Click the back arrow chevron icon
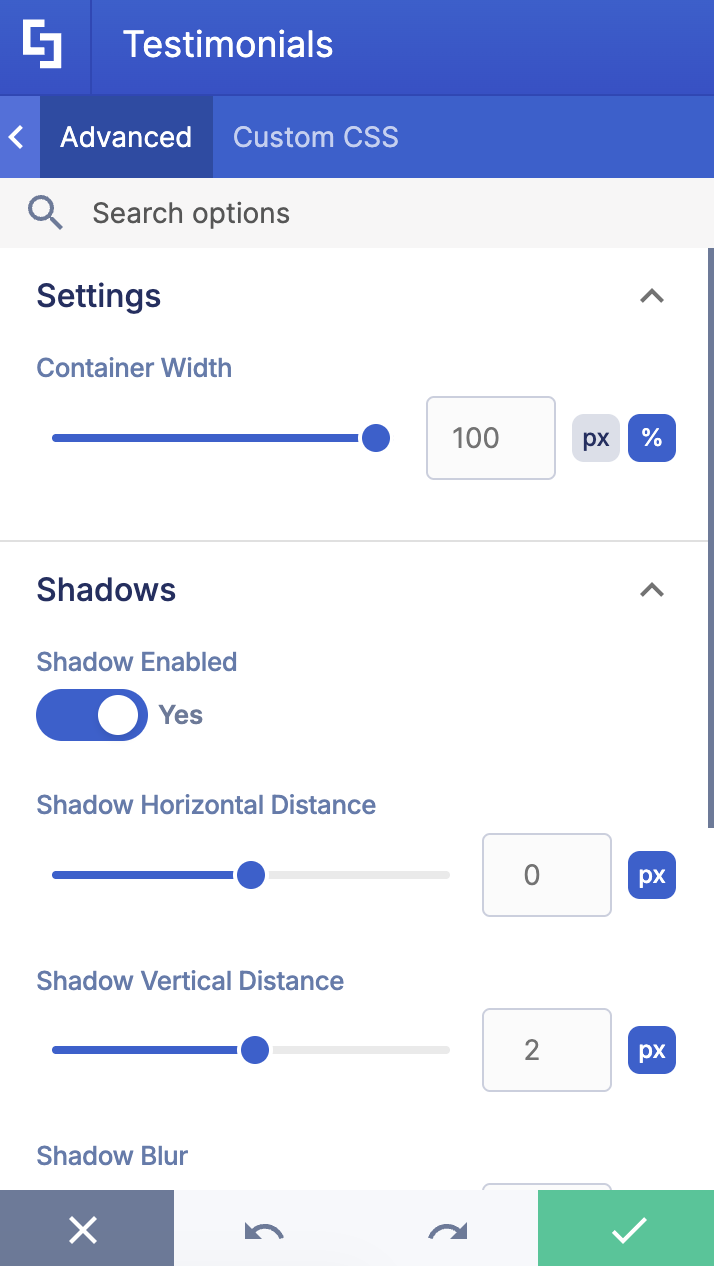This screenshot has width=714, height=1266. (x=15, y=136)
